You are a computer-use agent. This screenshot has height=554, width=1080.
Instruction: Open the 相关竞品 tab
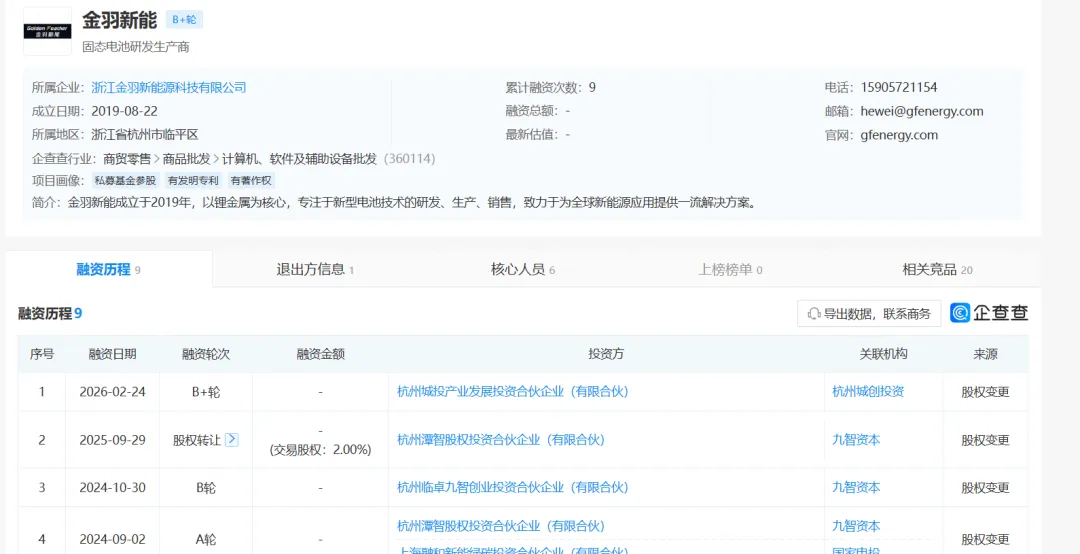click(937, 269)
